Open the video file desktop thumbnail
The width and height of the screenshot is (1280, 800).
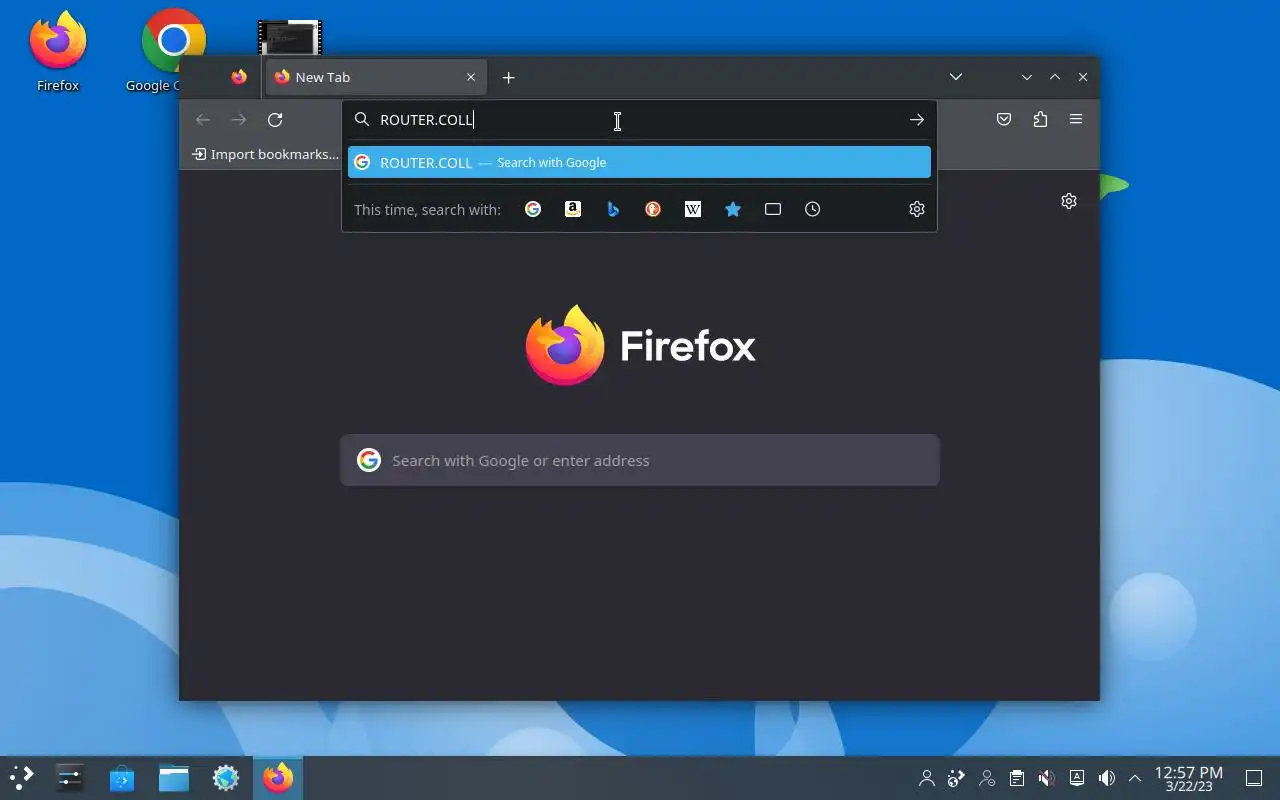click(x=289, y=38)
